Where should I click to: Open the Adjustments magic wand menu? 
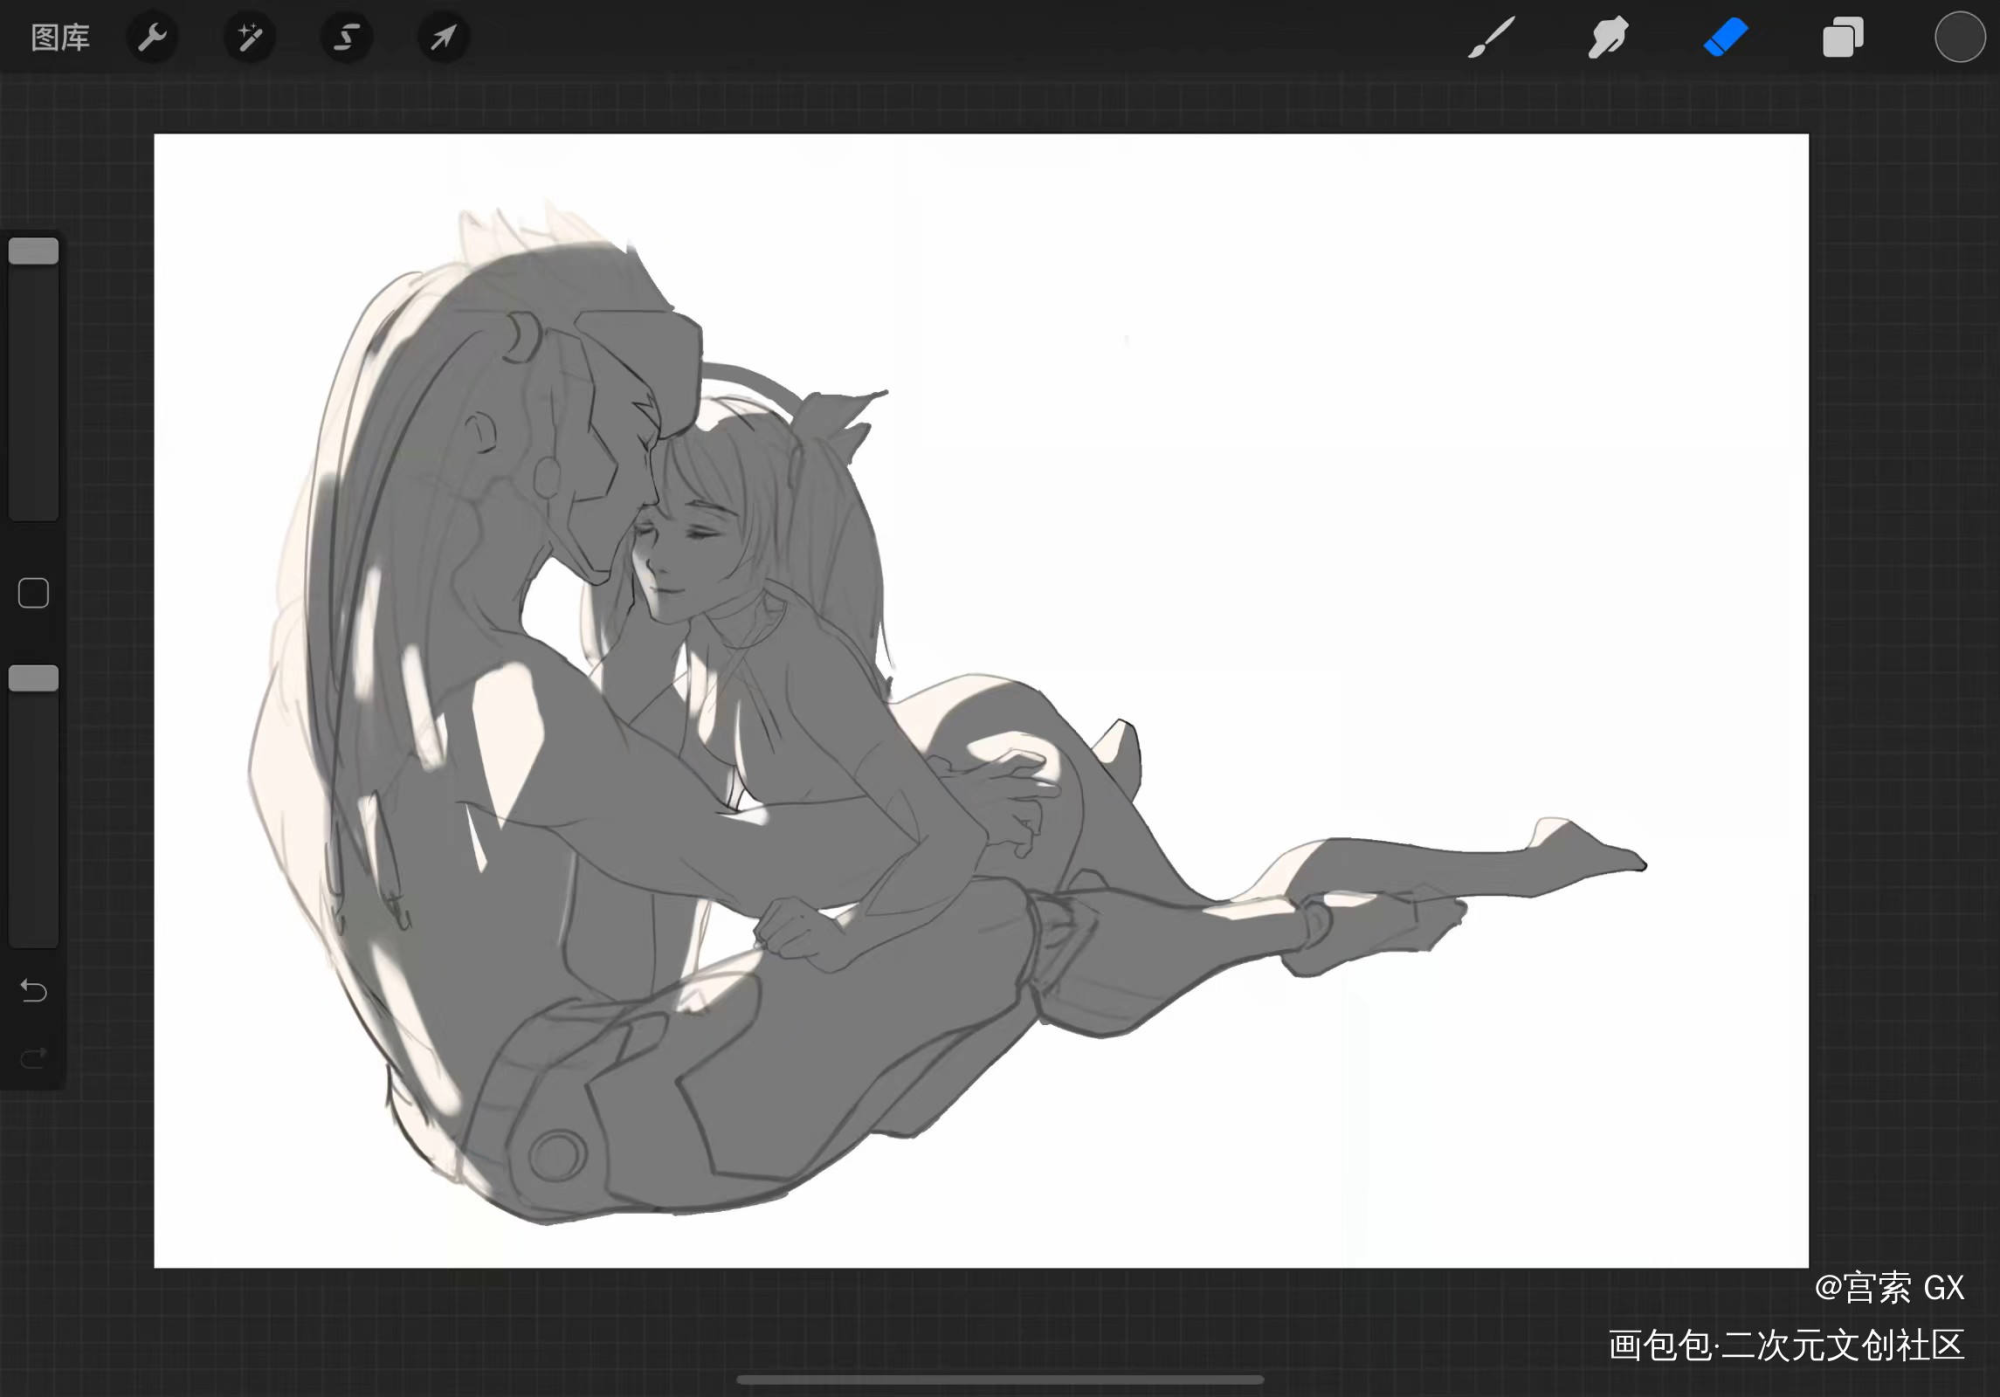(x=249, y=38)
